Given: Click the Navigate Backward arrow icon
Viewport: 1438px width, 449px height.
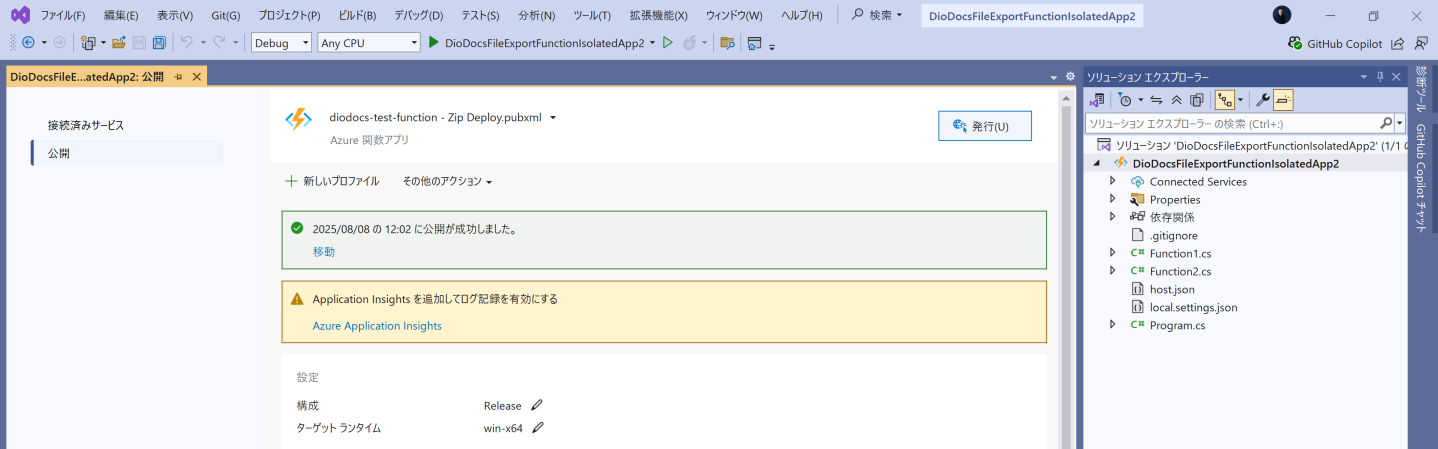Looking at the screenshot, I should pyautogui.click(x=27, y=43).
